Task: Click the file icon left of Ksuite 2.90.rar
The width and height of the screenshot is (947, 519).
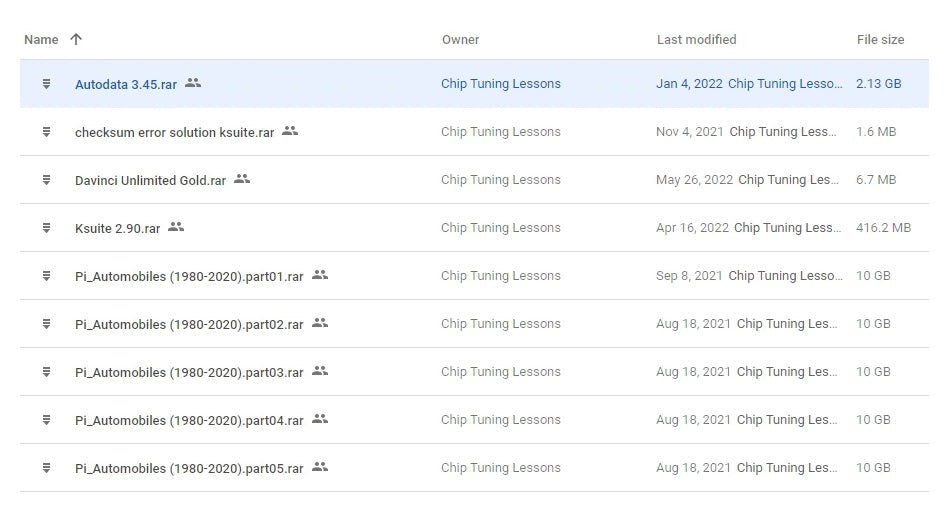Action: tap(46, 228)
